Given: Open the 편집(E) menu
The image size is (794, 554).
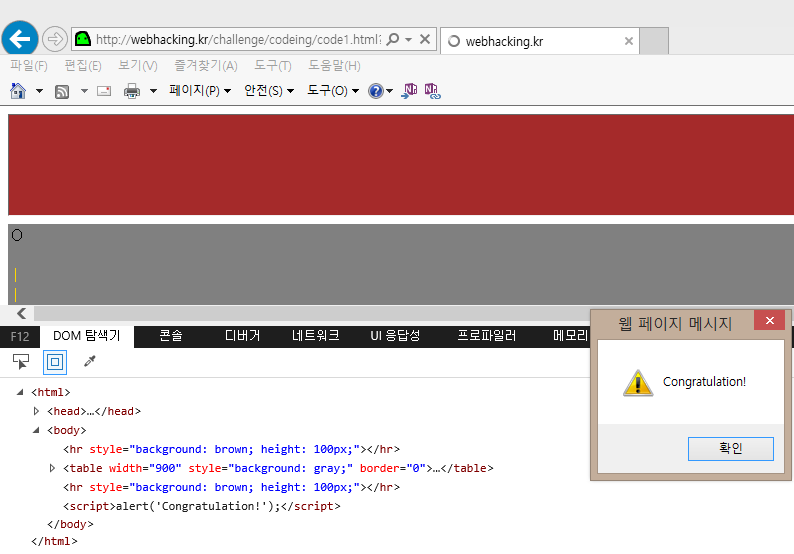Looking at the screenshot, I should (x=83, y=65).
